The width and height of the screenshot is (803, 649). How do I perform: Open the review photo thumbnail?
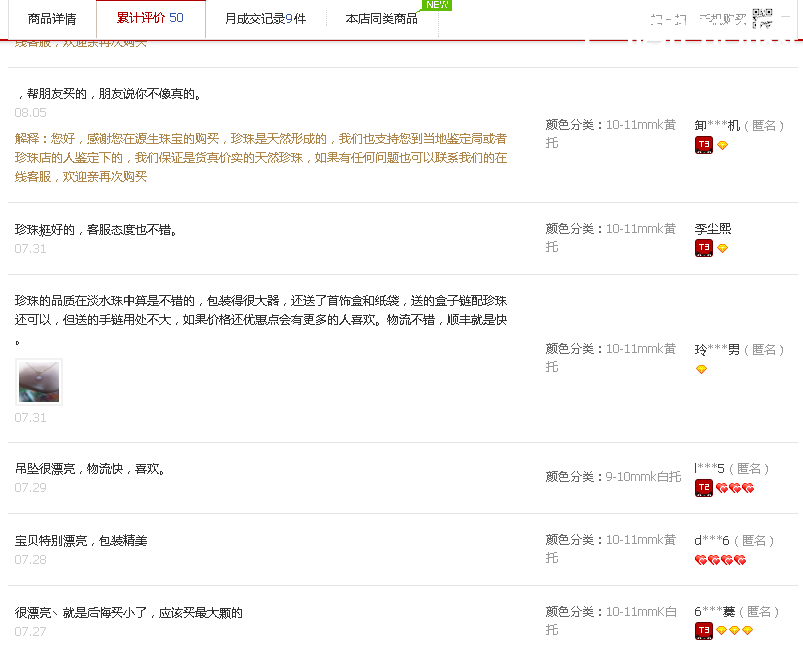(x=39, y=382)
